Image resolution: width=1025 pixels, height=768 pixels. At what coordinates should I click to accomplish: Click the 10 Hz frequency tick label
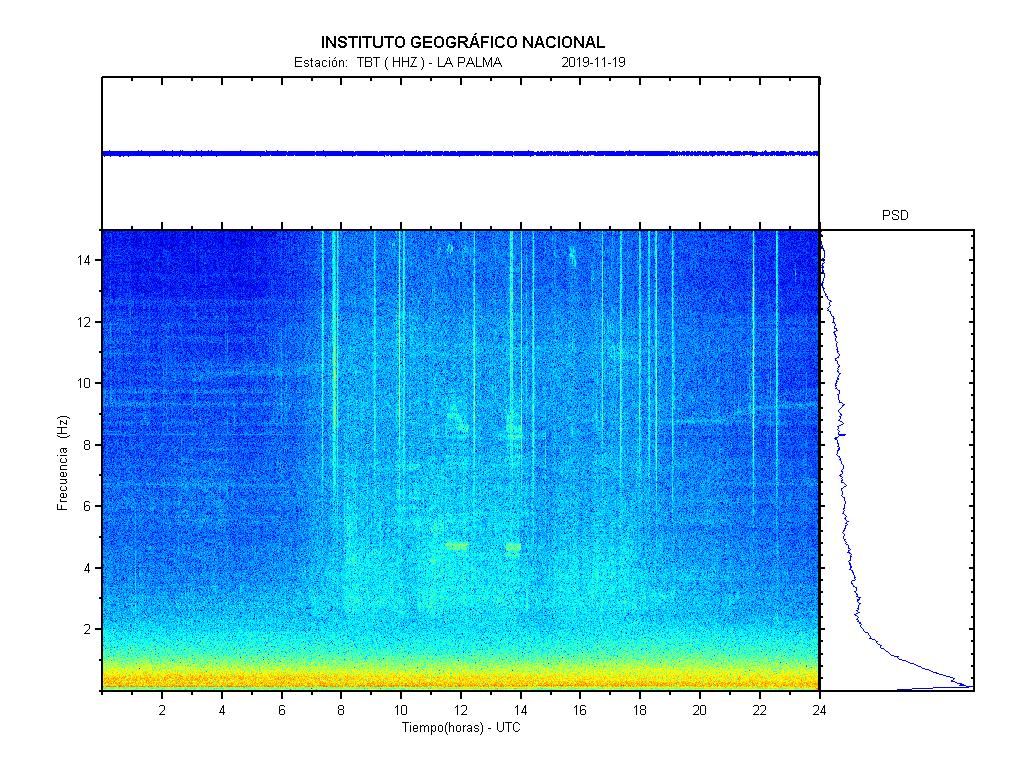(86, 383)
